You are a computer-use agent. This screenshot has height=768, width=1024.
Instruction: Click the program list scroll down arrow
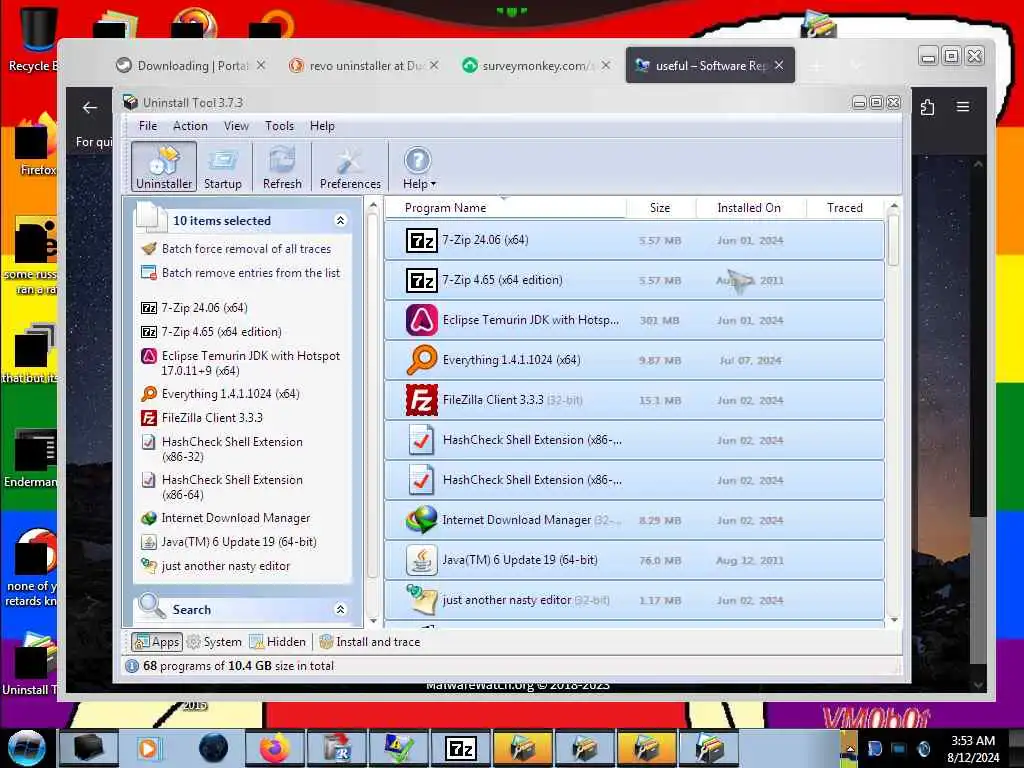pyautogui.click(x=894, y=620)
